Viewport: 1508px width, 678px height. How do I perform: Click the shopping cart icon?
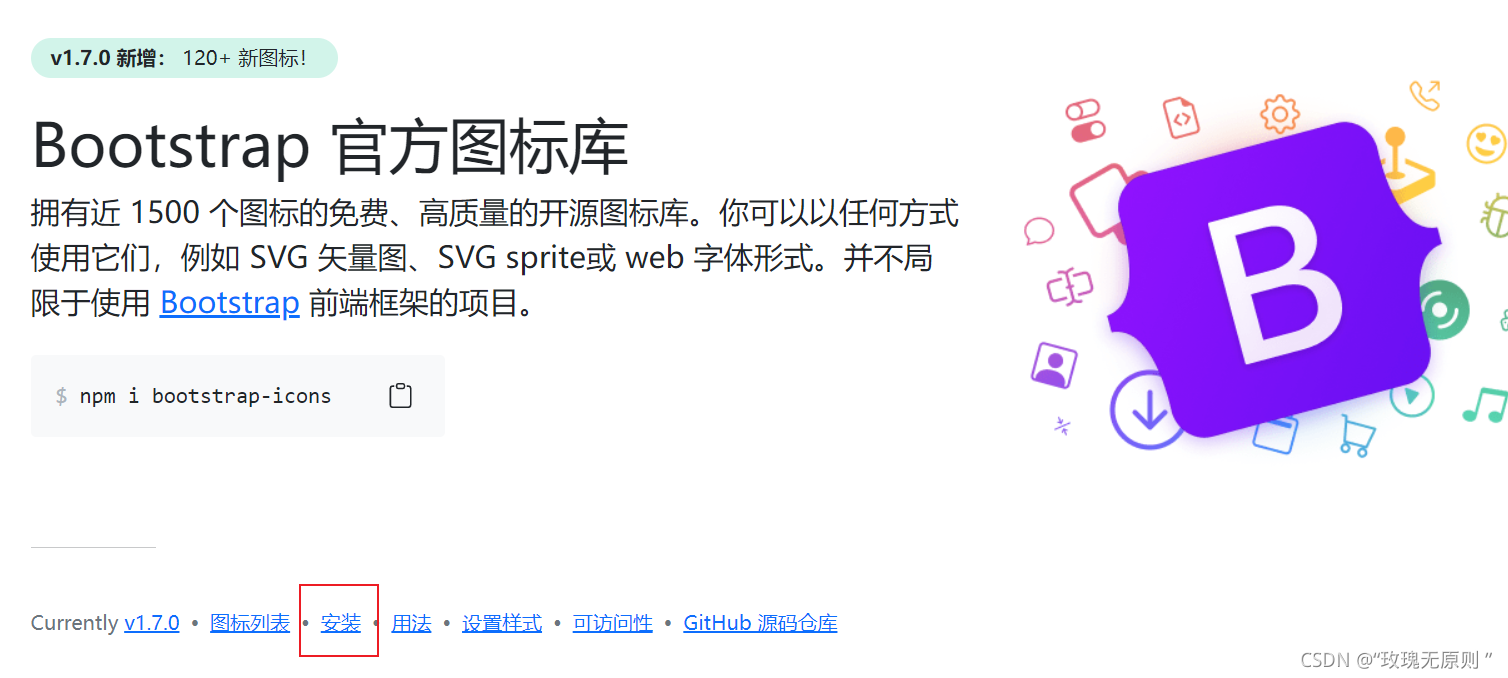1357,435
